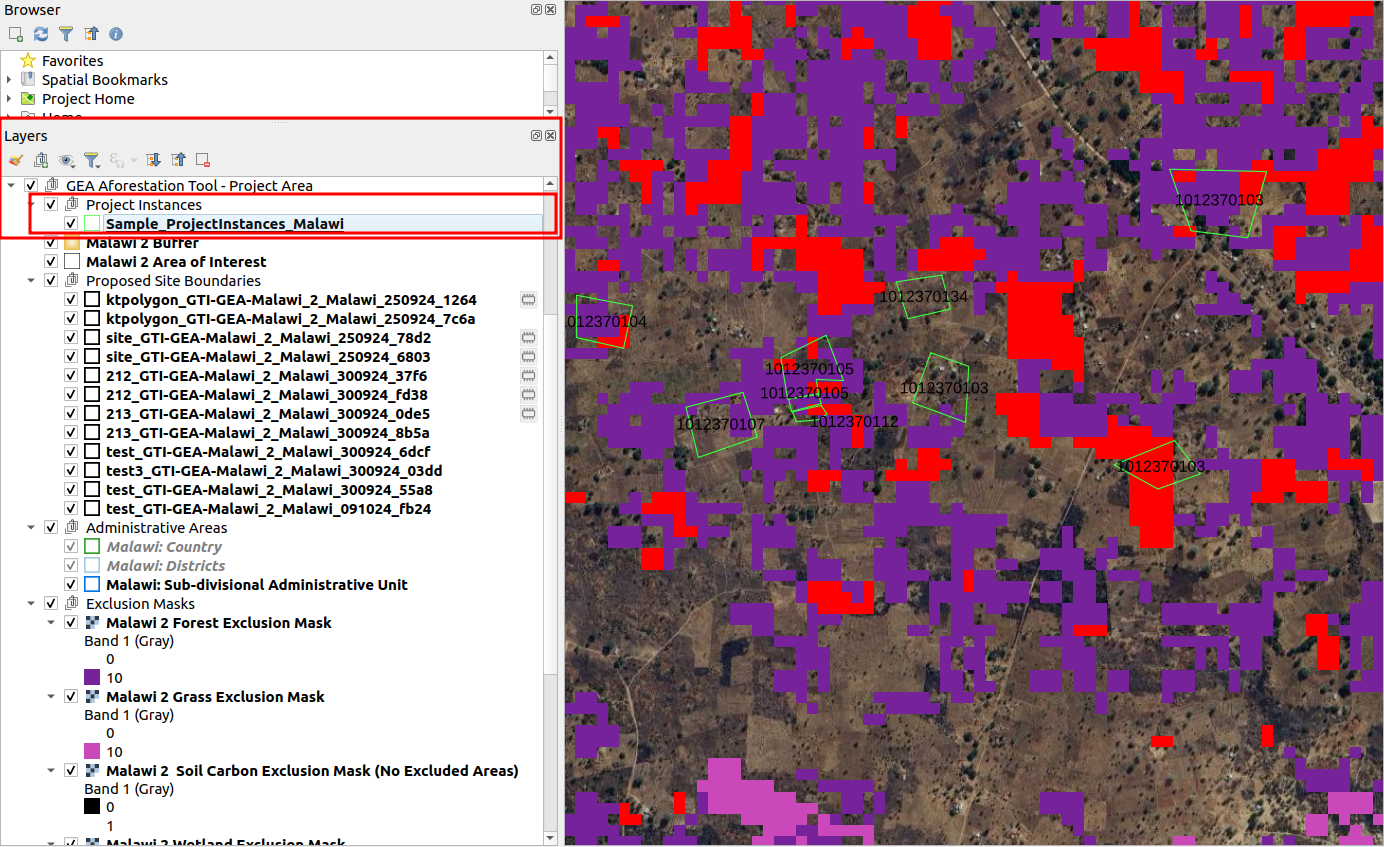Screen dimensions: 1384x847
Task: Click Browser panel scrollbar up arrow
Action: [x=550, y=57]
